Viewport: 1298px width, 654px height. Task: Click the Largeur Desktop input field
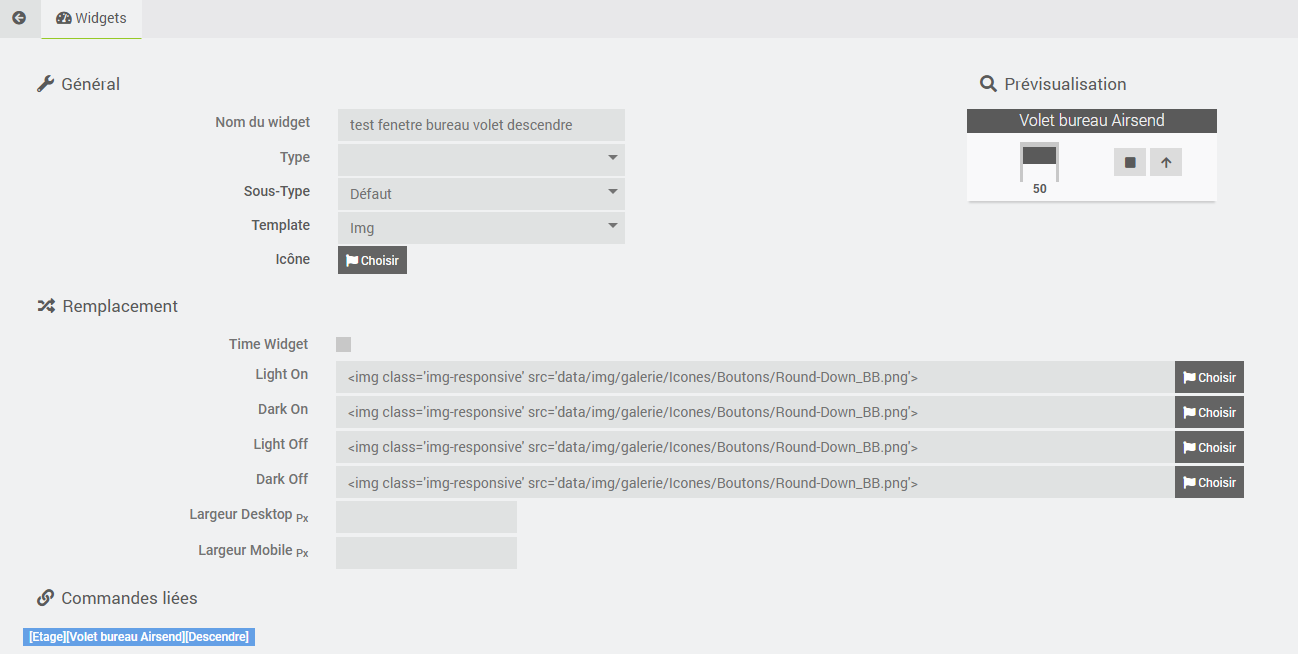coord(426,517)
